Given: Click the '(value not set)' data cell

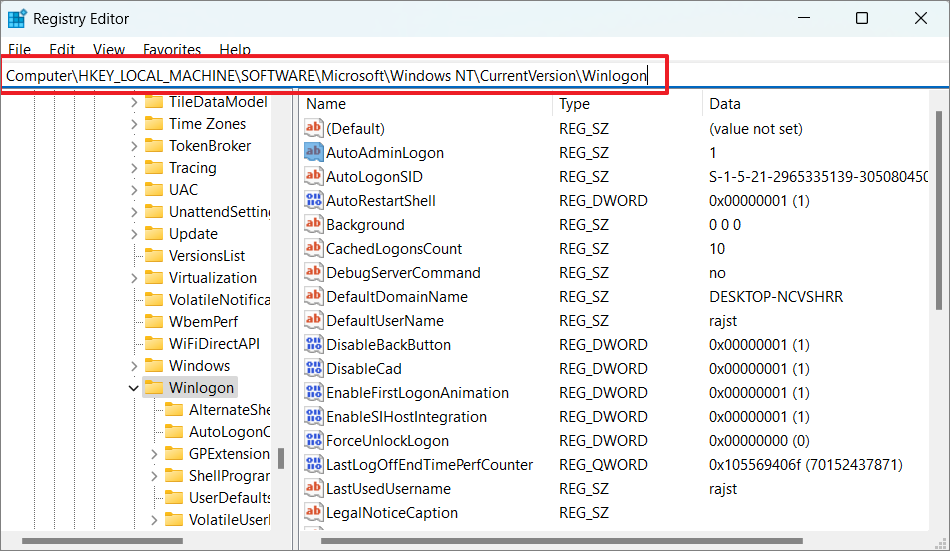Looking at the screenshot, I should point(756,129).
